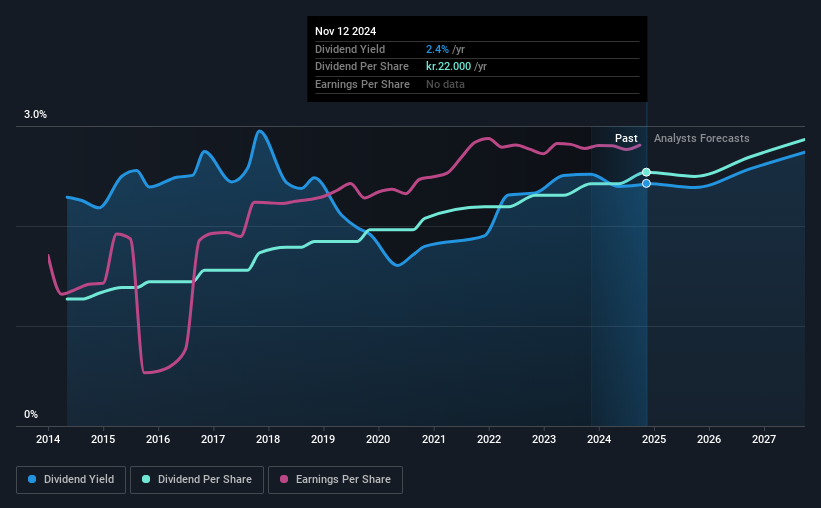
Task: Click the blue Dividend Yield legend dot
Action: (32, 479)
